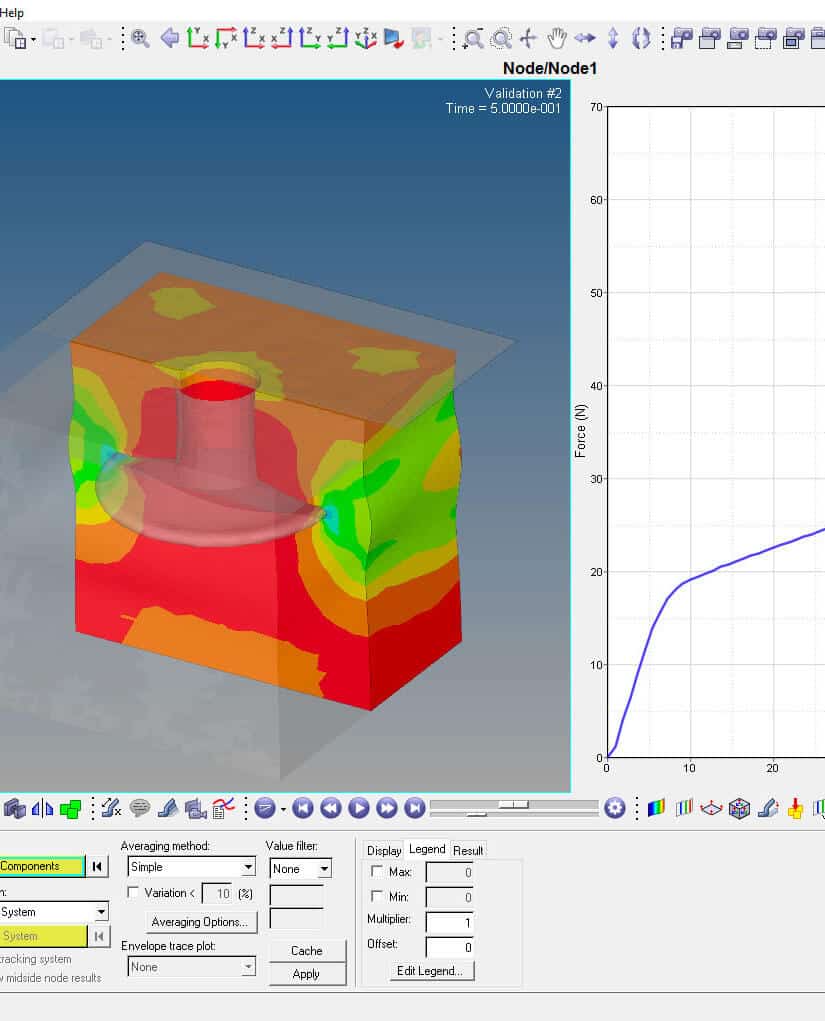Open the Envelope trace plot dropdown
The height and width of the screenshot is (1021, 825).
click(x=245, y=967)
